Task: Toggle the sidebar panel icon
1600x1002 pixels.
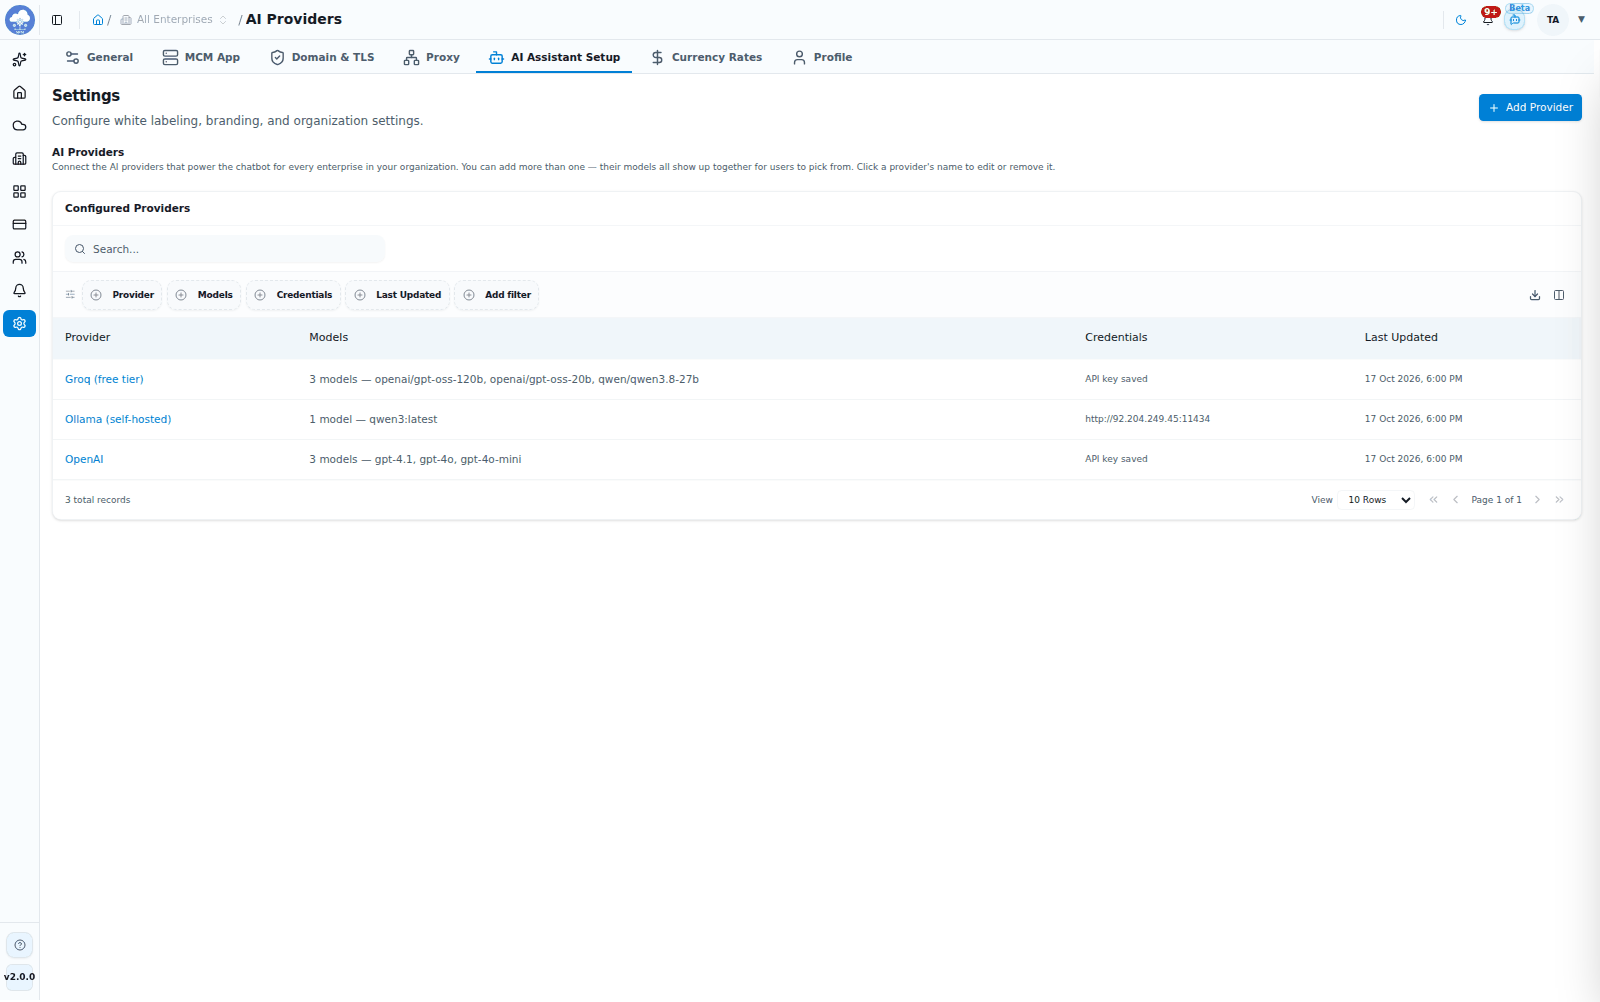Action: click(x=57, y=20)
